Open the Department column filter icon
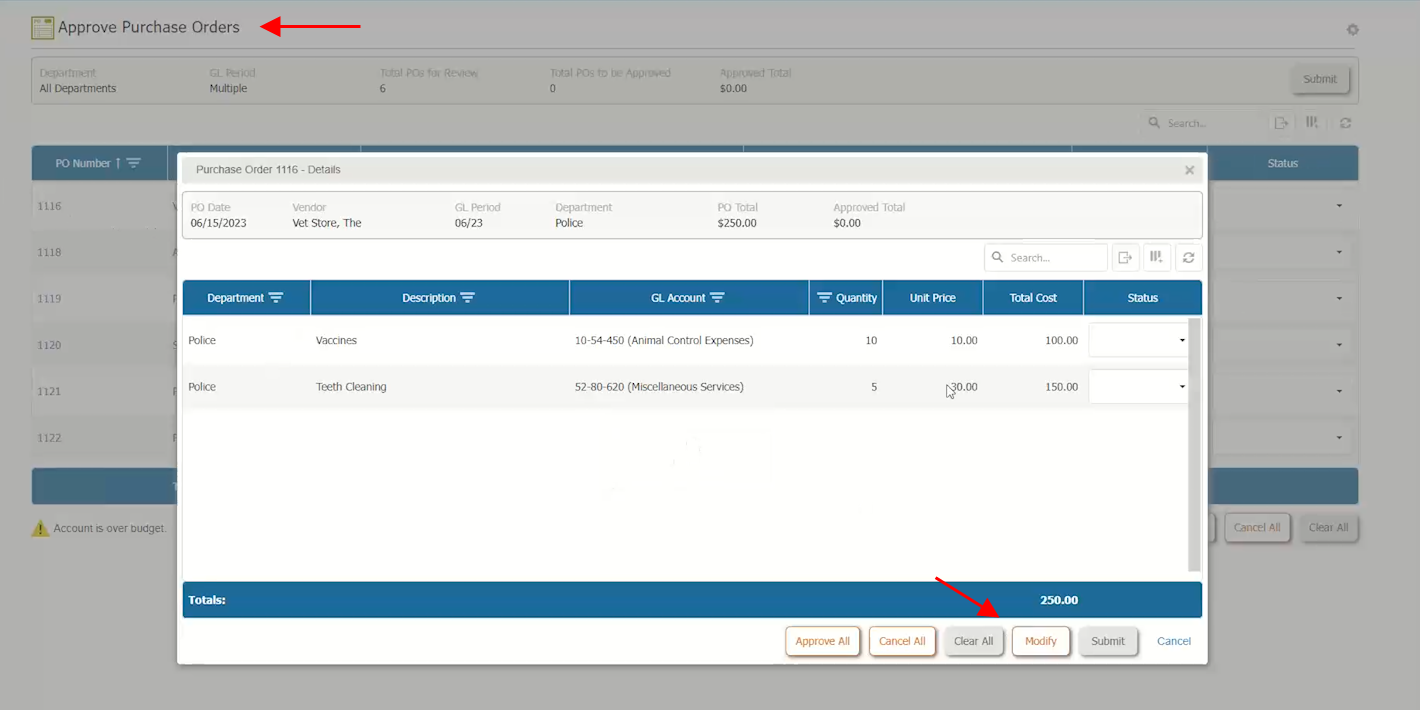 click(x=276, y=298)
